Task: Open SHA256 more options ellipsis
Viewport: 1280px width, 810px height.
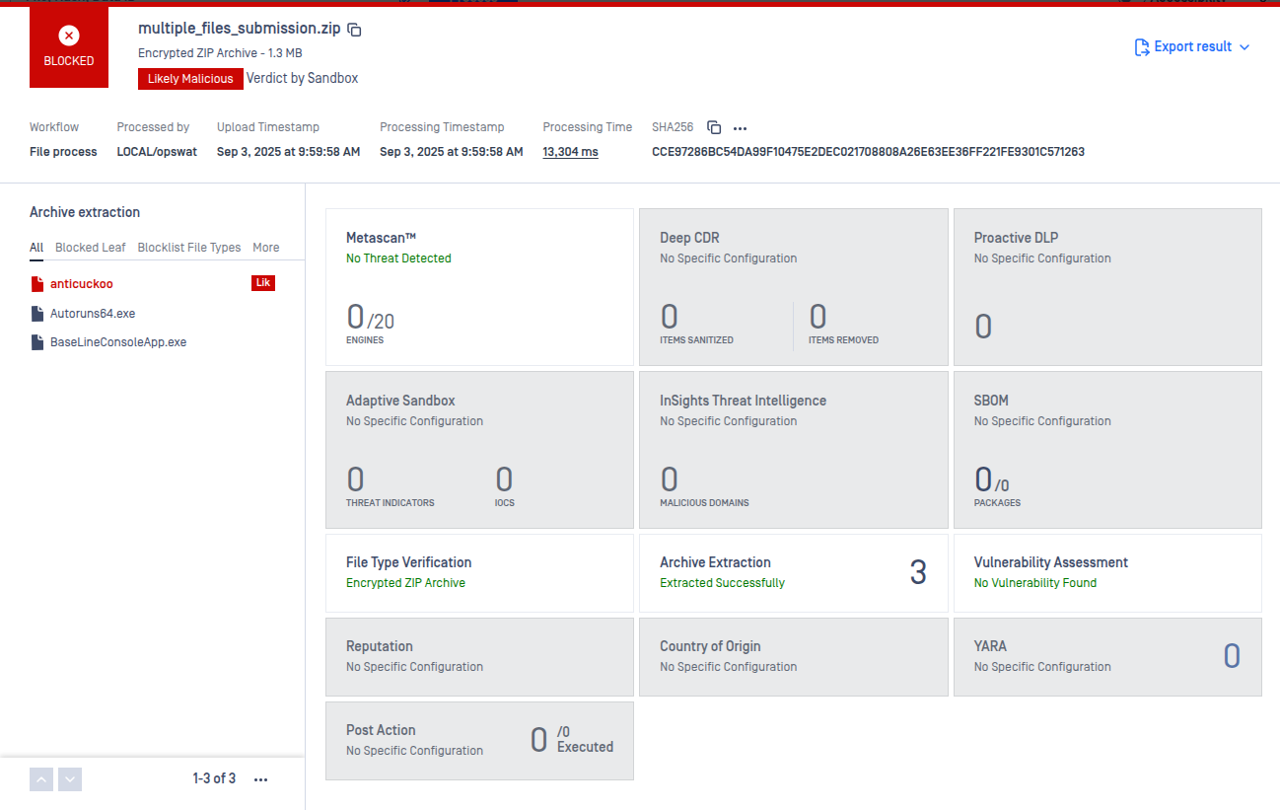Action: click(x=740, y=128)
